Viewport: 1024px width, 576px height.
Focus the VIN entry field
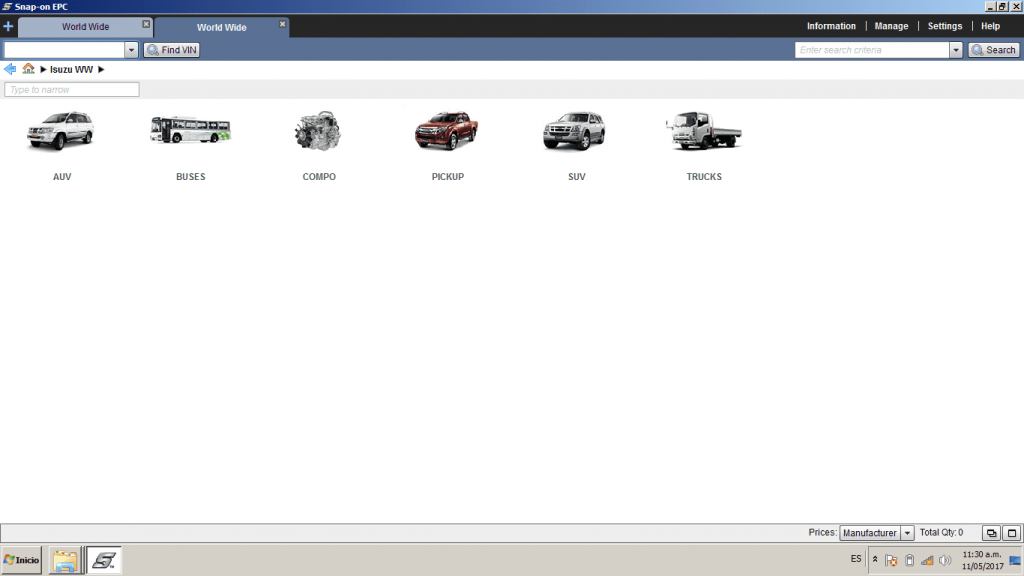coord(64,50)
